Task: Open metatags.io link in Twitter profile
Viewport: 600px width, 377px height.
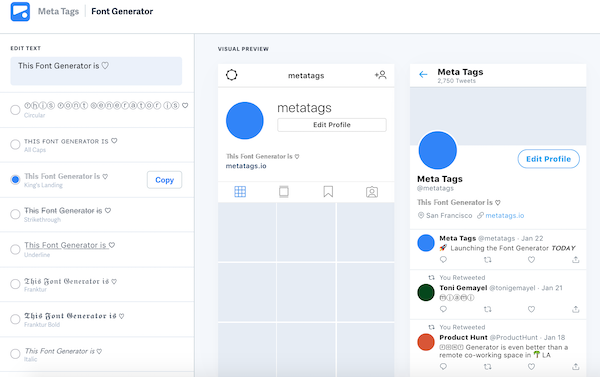Action: tap(505, 215)
